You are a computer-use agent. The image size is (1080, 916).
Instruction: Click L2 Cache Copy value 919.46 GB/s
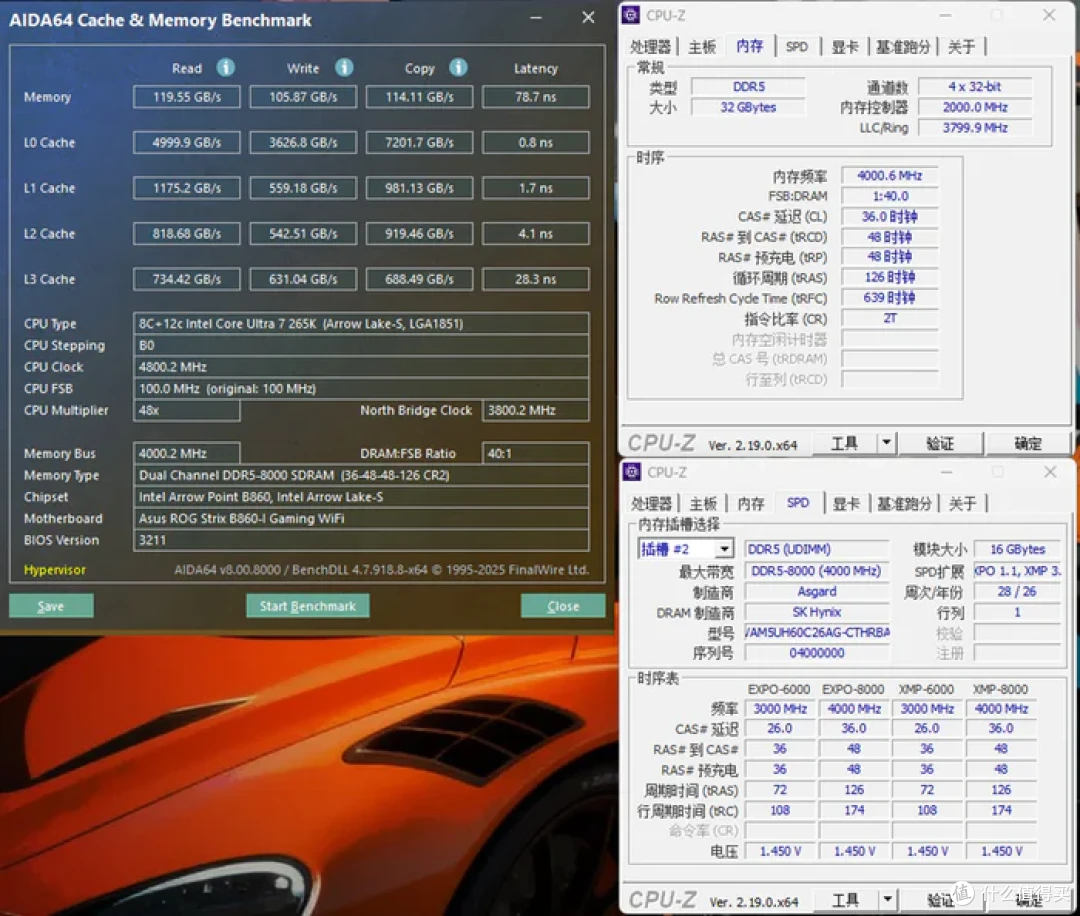[x=419, y=233]
